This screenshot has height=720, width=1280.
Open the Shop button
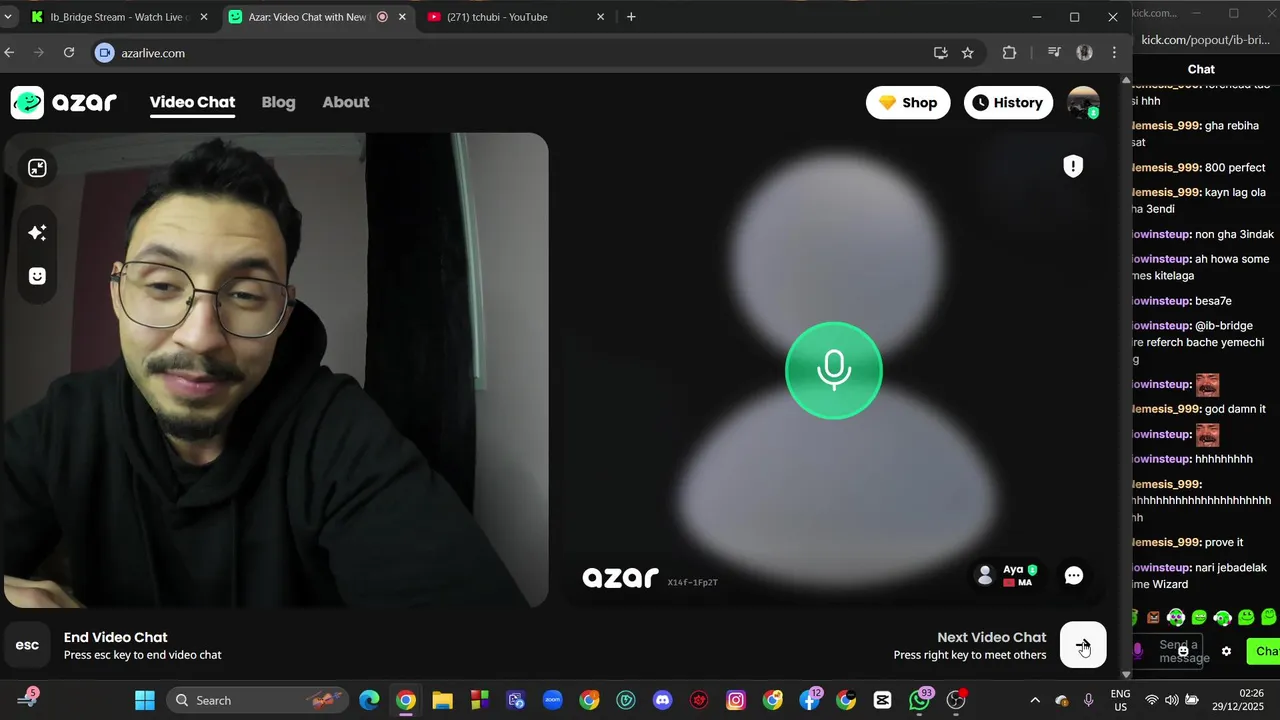click(x=908, y=102)
